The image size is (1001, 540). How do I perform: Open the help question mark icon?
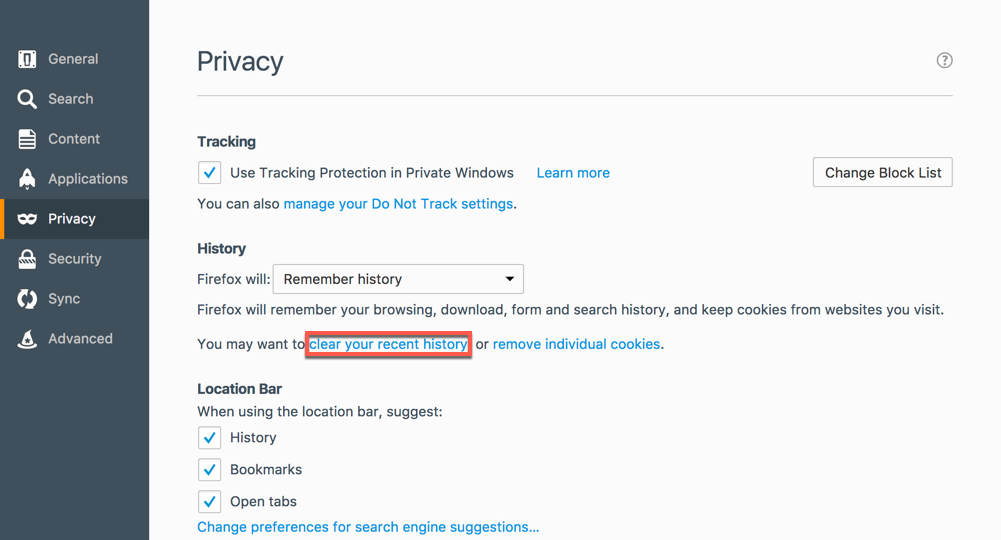[944, 60]
